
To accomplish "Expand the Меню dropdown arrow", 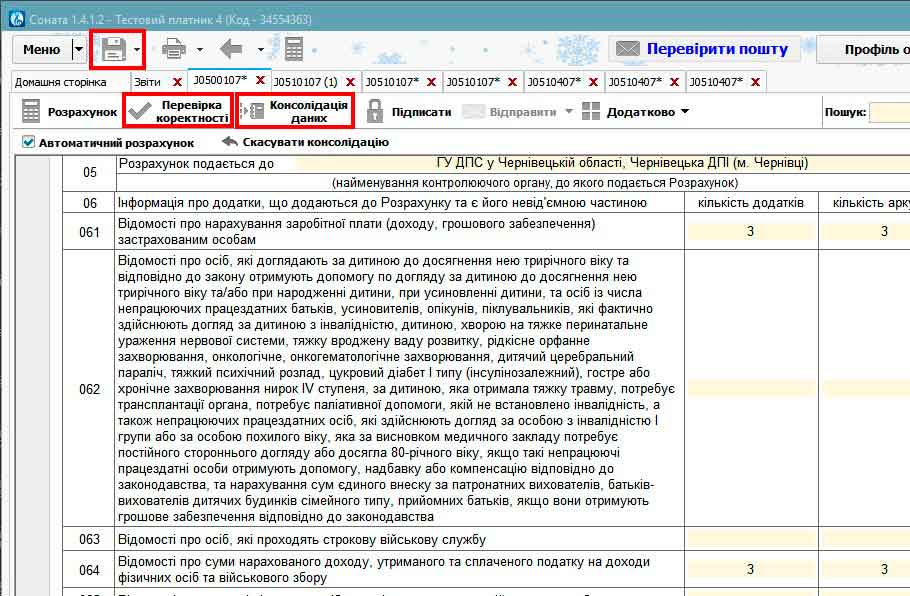I will pyautogui.click(x=79, y=49).
